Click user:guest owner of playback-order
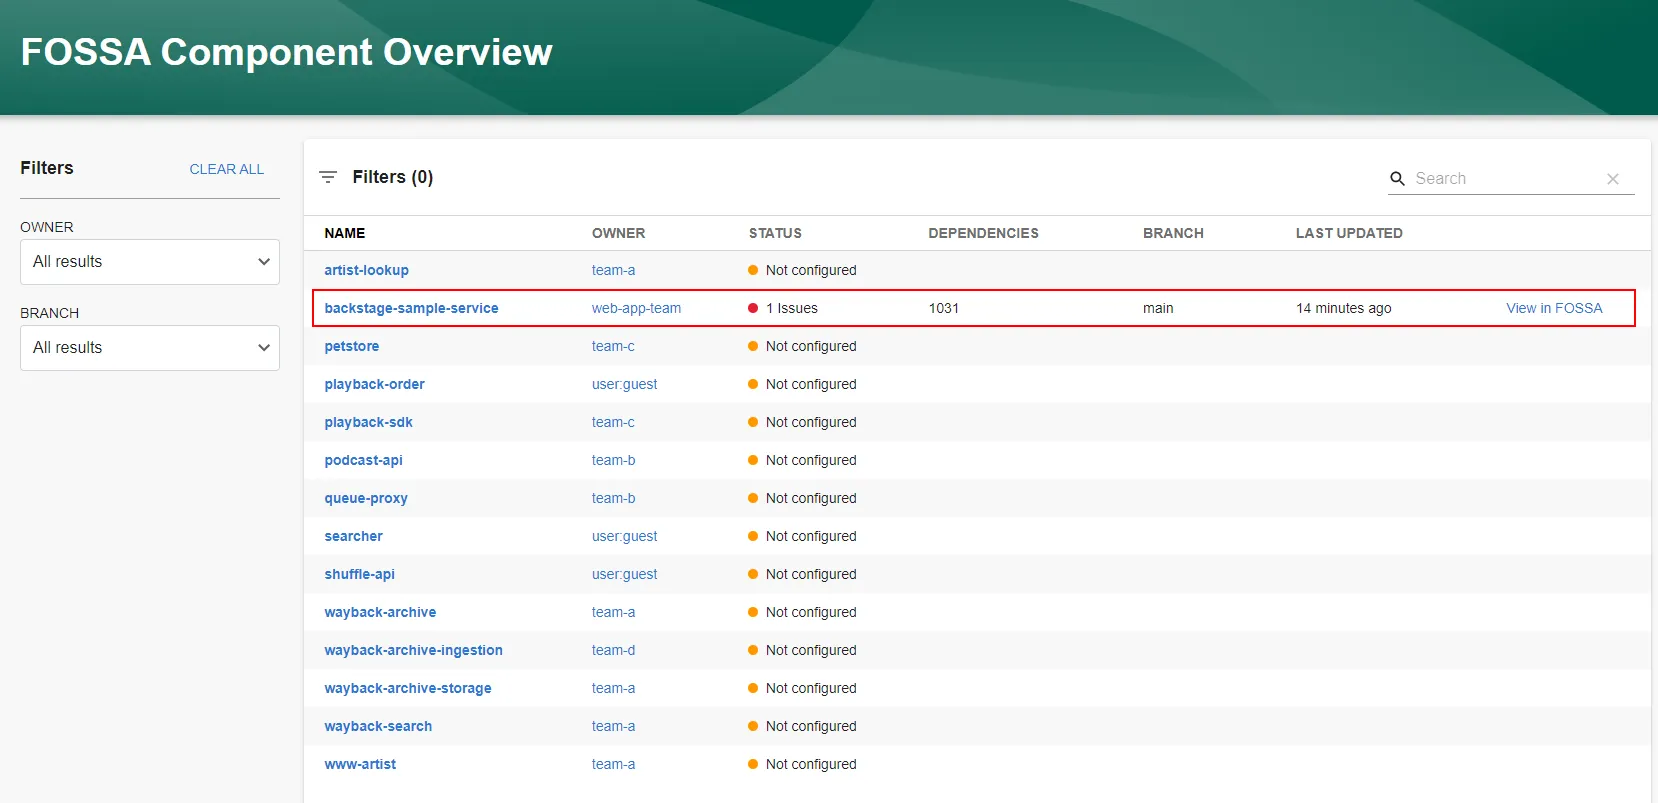The image size is (1658, 803). [x=624, y=384]
